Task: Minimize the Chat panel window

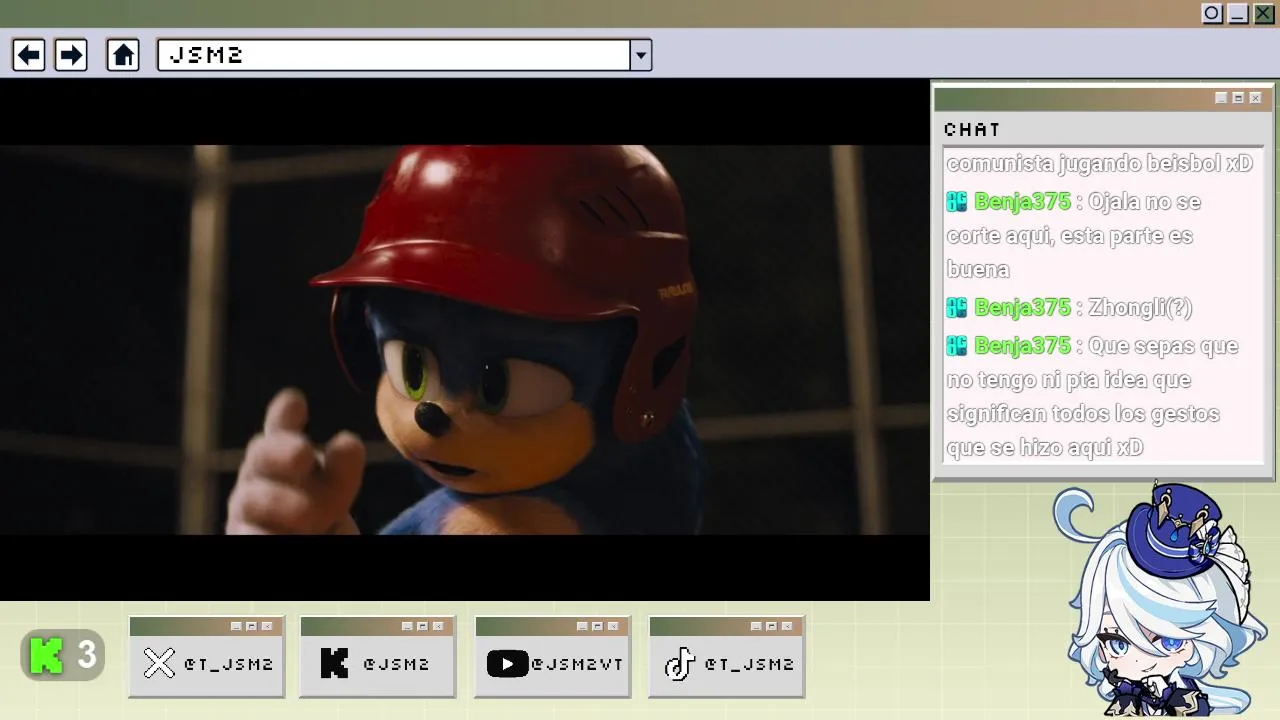Action: click(1221, 98)
